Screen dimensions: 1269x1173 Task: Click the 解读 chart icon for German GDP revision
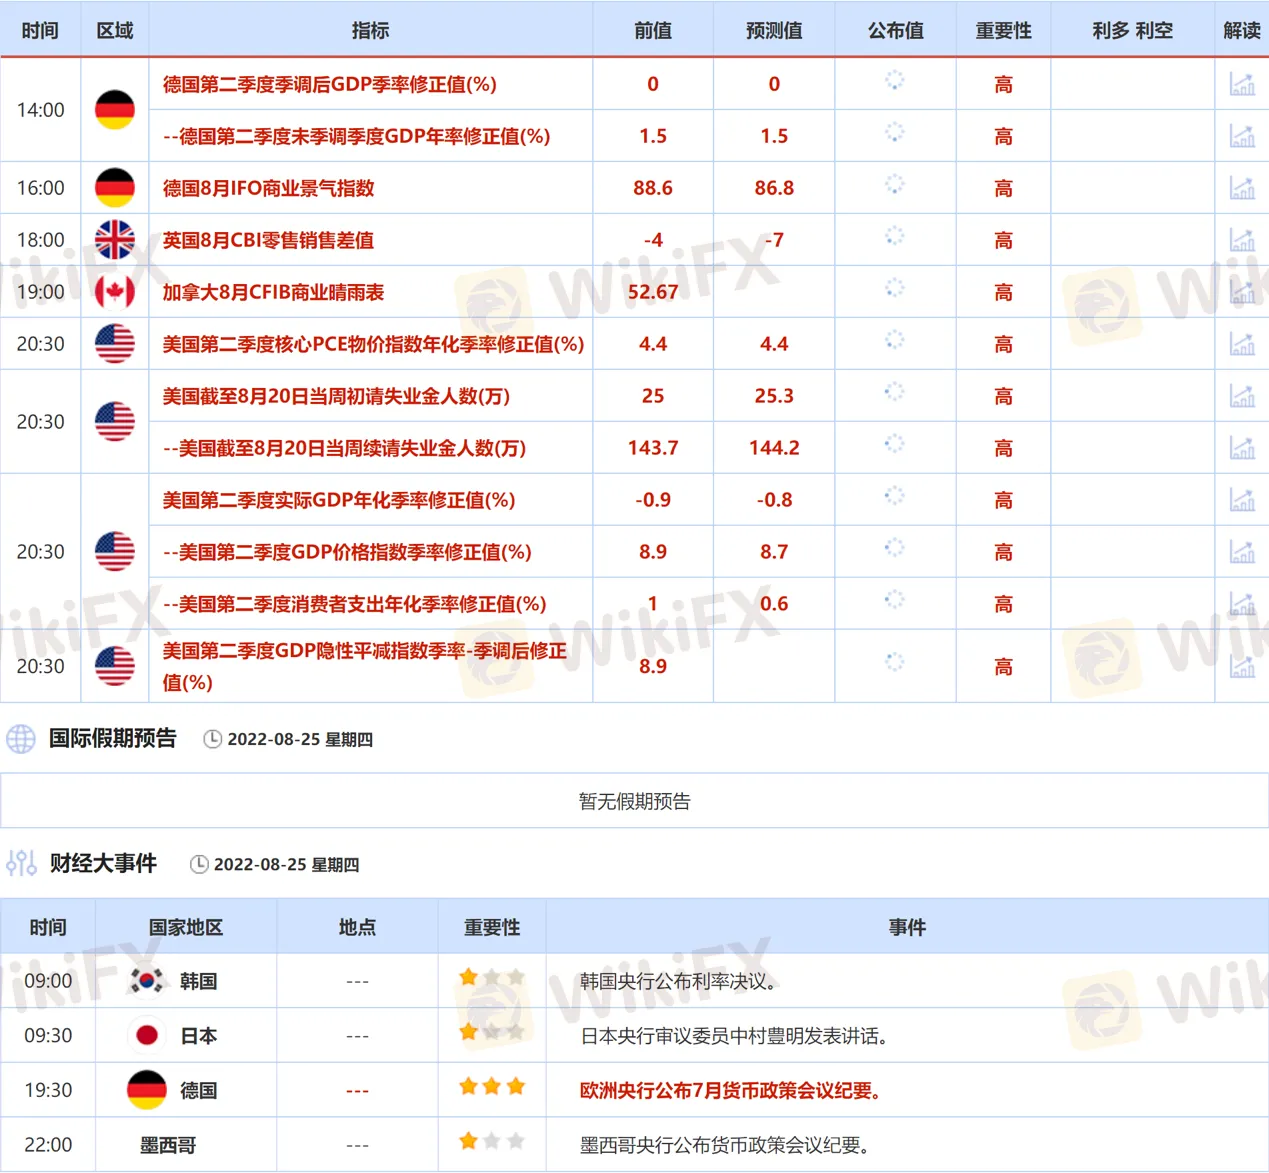(x=1242, y=84)
